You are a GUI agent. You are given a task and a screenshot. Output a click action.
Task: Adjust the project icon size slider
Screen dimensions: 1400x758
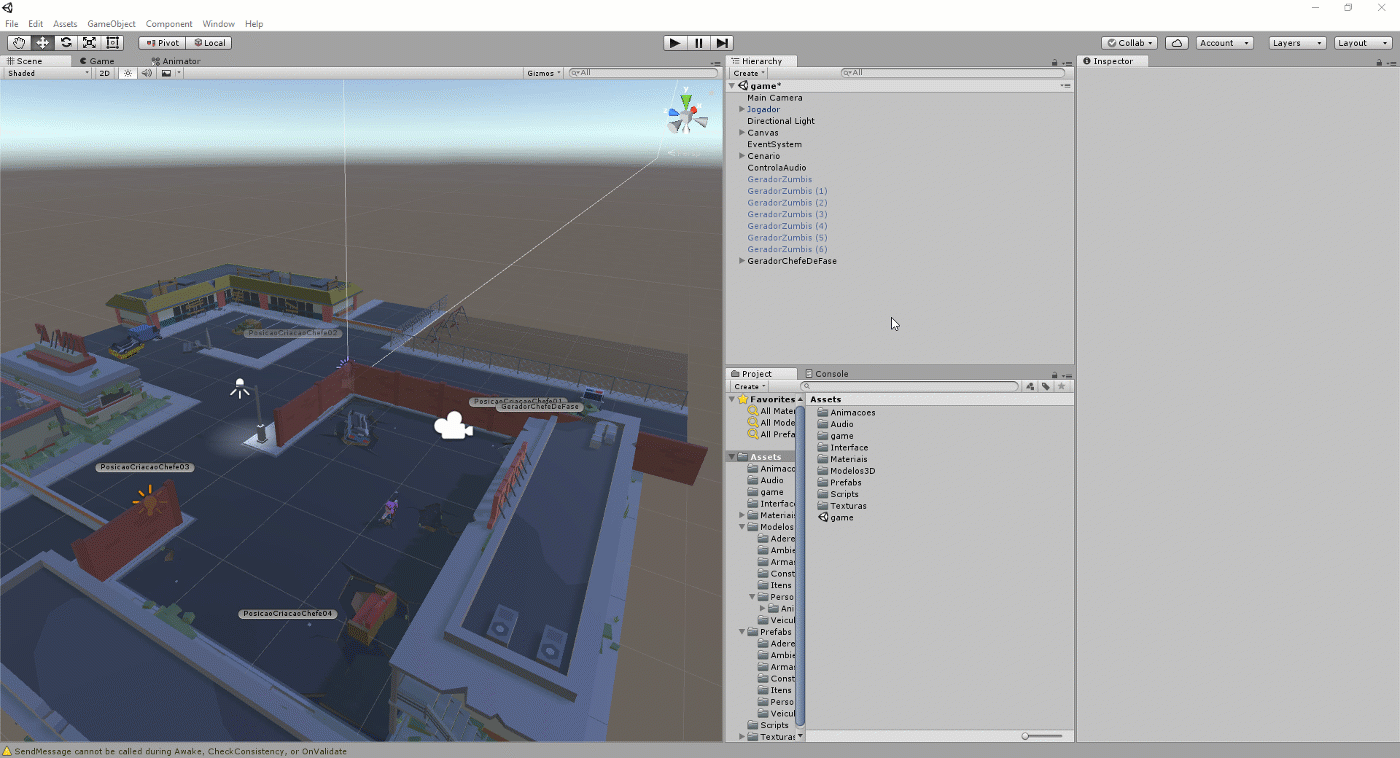[x=1026, y=736]
